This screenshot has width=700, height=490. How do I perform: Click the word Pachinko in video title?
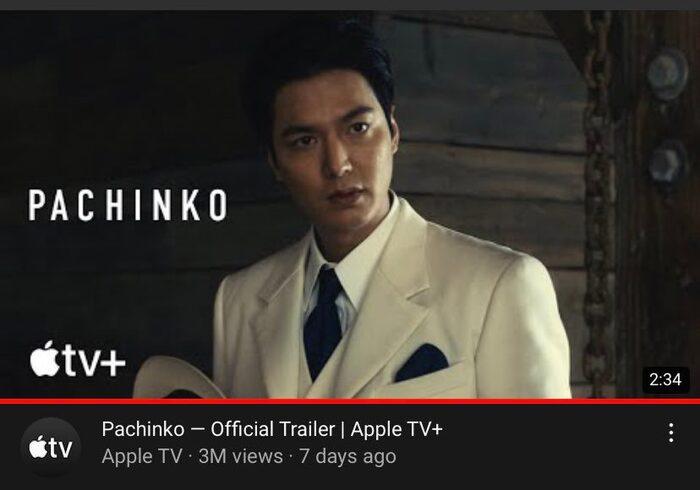coord(143,429)
